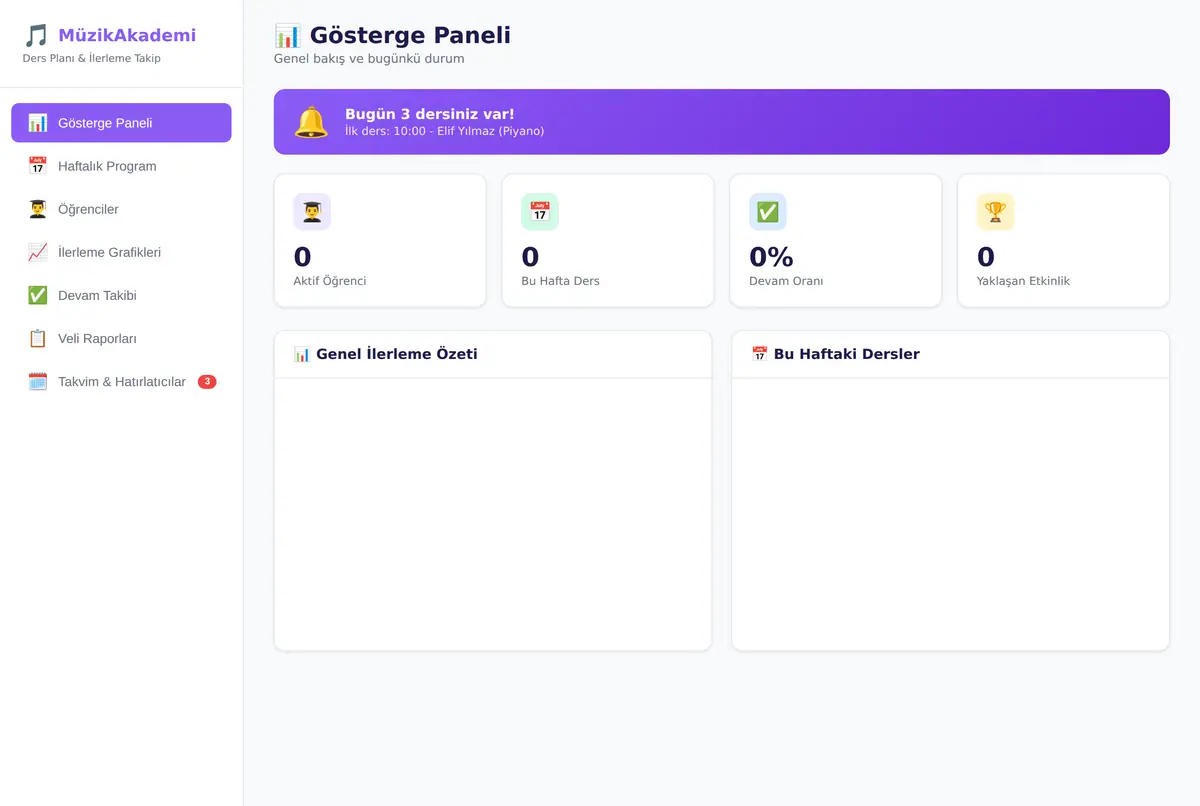
Task: Click the Genel İlerleme Özeti panel heading
Action: click(397, 354)
